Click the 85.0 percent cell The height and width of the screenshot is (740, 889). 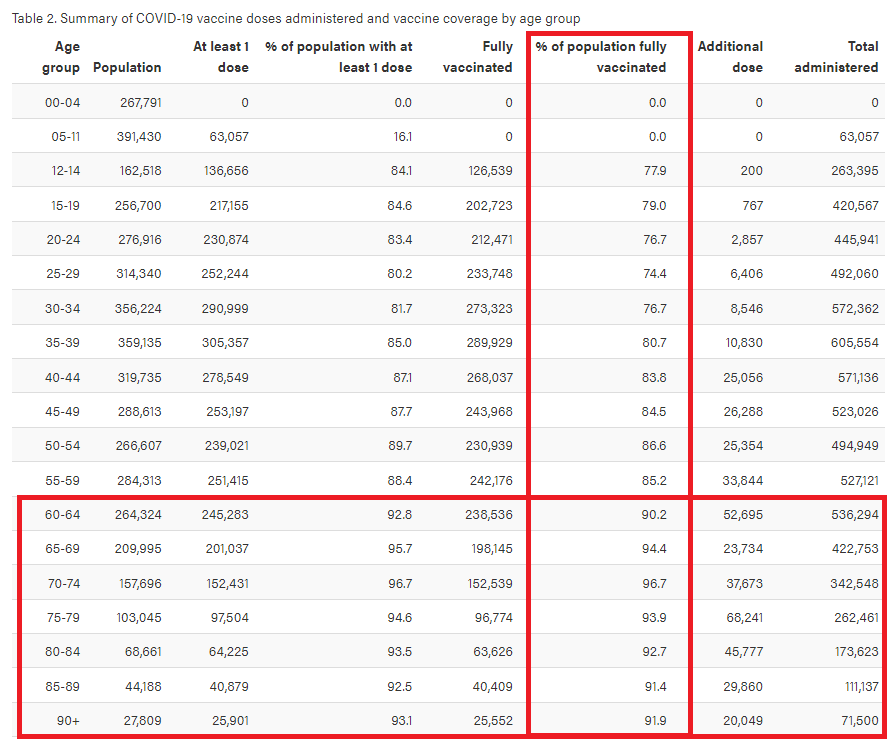[x=400, y=342]
